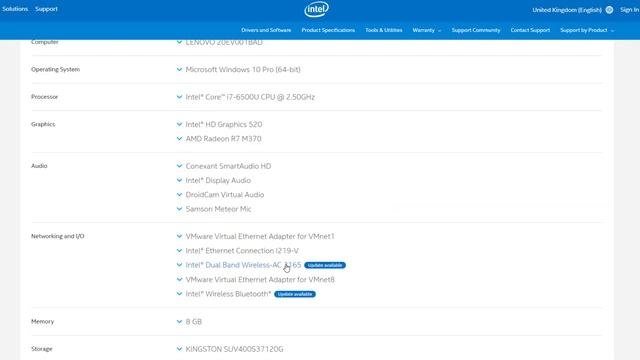Click the globe icon next to United Kingdom
This screenshot has width=640, height=360.
pos(609,10)
